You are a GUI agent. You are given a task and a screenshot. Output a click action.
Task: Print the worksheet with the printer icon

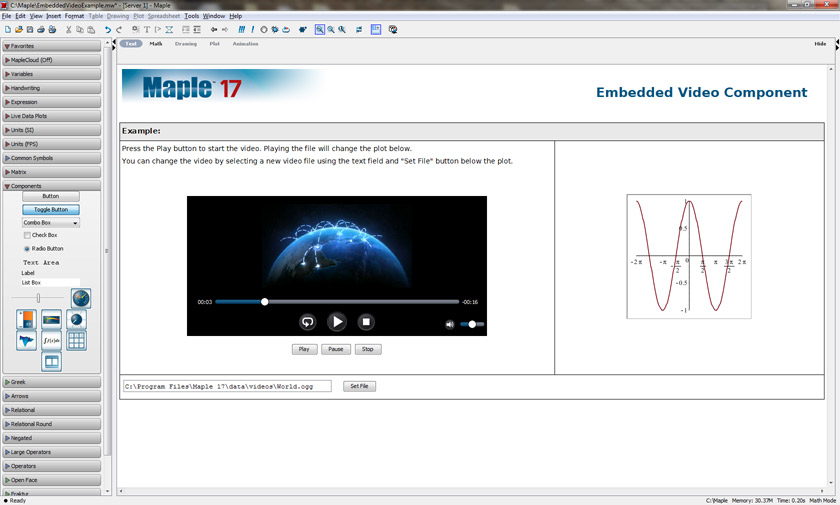[41, 29]
